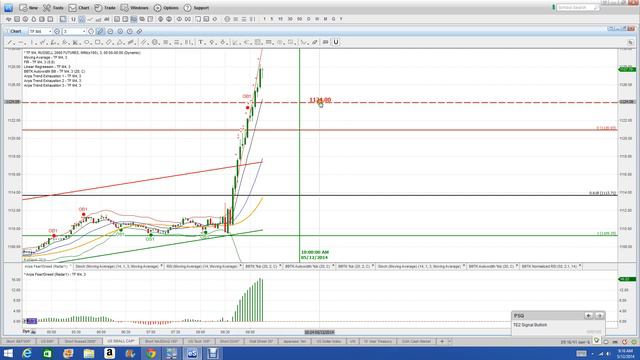Switch to eSignal in the taskbar
640x360 pixels.
pyautogui.click(x=192, y=353)
